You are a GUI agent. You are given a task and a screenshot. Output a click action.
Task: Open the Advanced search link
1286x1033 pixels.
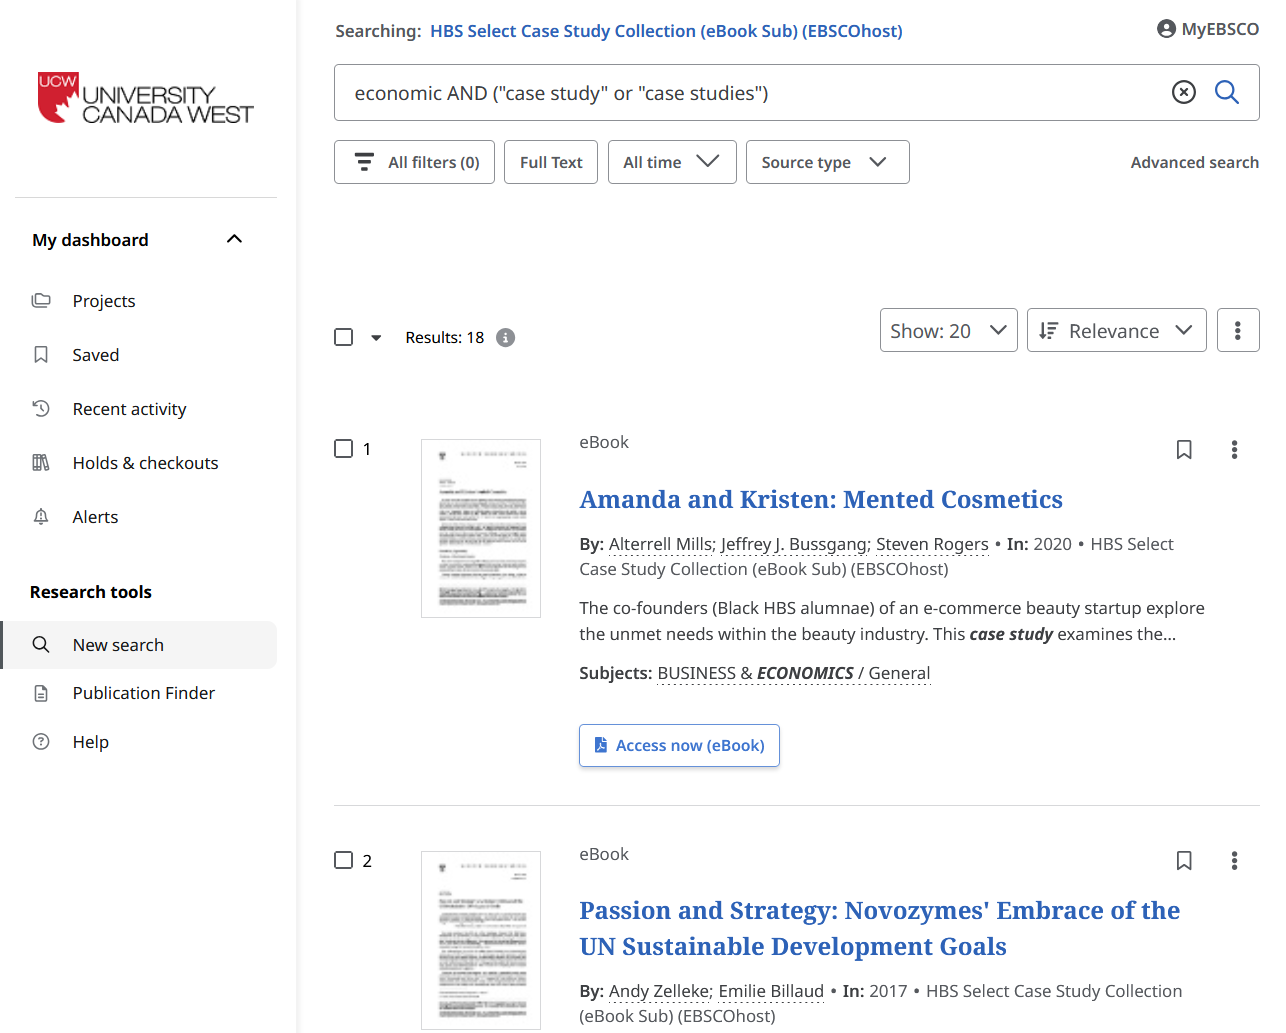(1194, 162)
